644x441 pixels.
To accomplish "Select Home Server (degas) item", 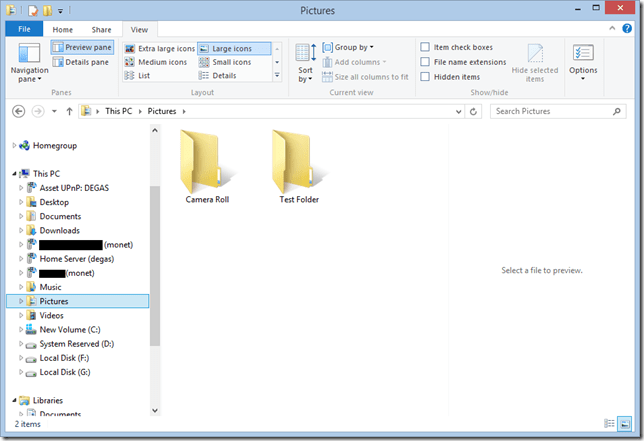I will 77,259.
